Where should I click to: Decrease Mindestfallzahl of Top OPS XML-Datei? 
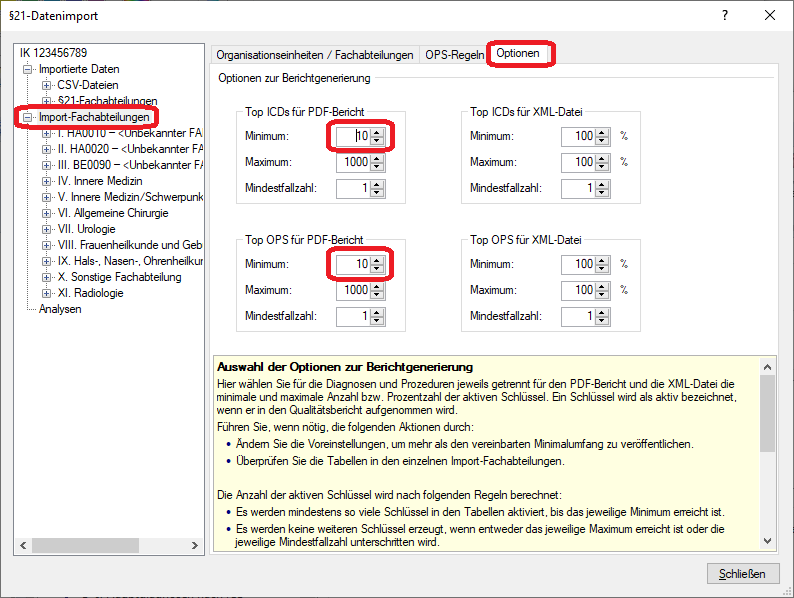602,321
